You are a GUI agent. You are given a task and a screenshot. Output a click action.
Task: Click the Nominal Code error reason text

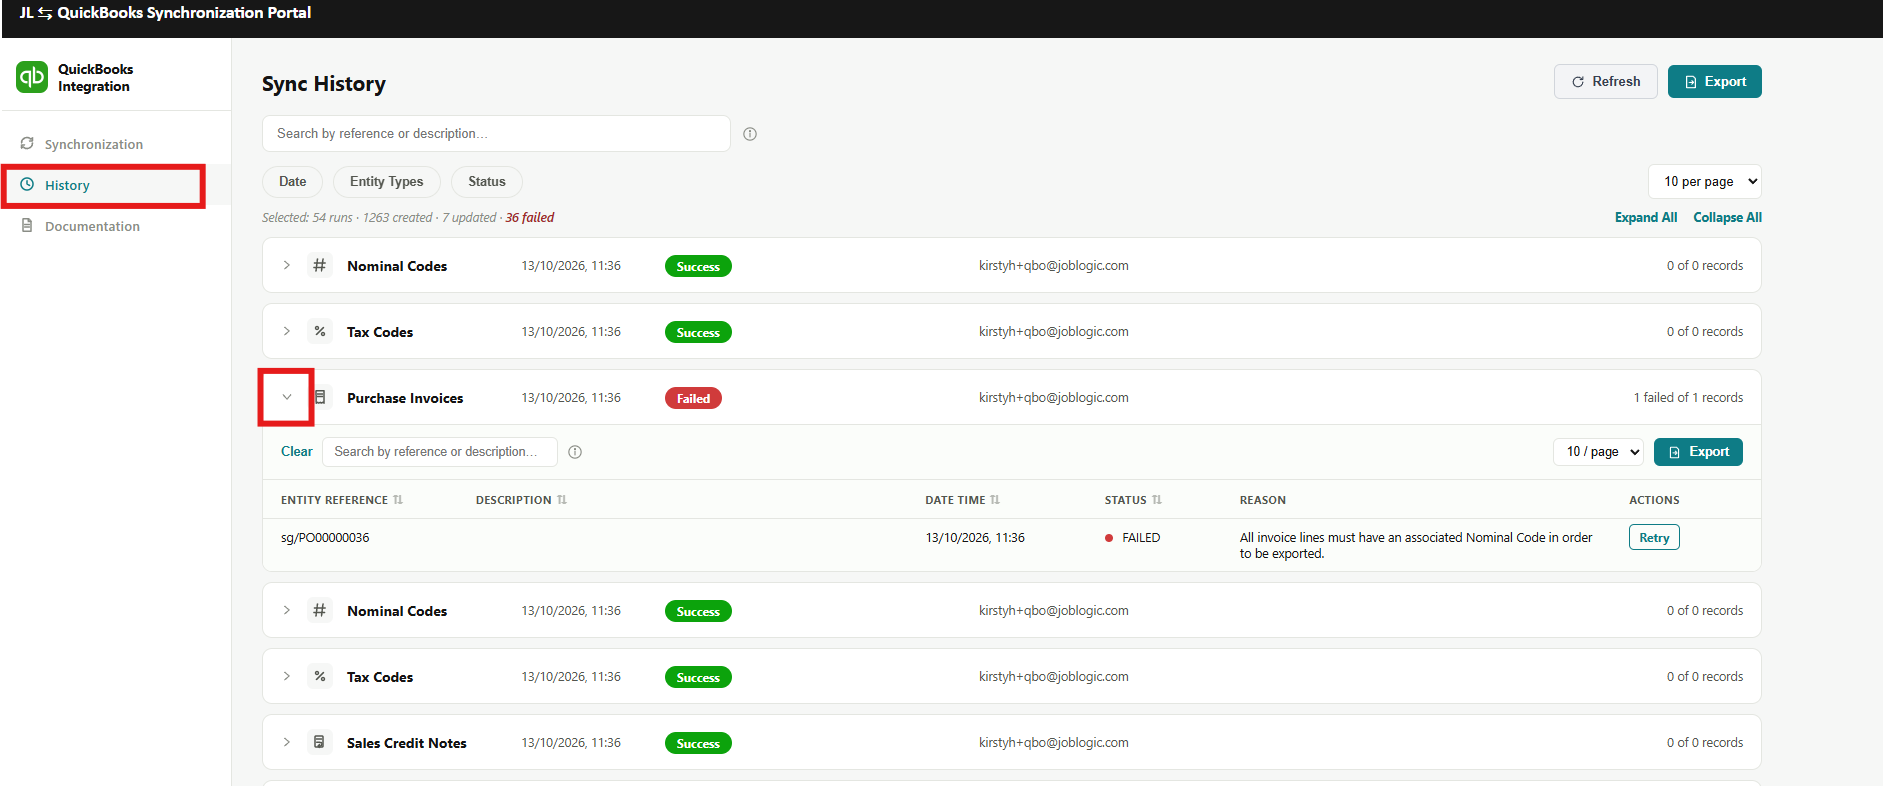(x=1416, y=546)
